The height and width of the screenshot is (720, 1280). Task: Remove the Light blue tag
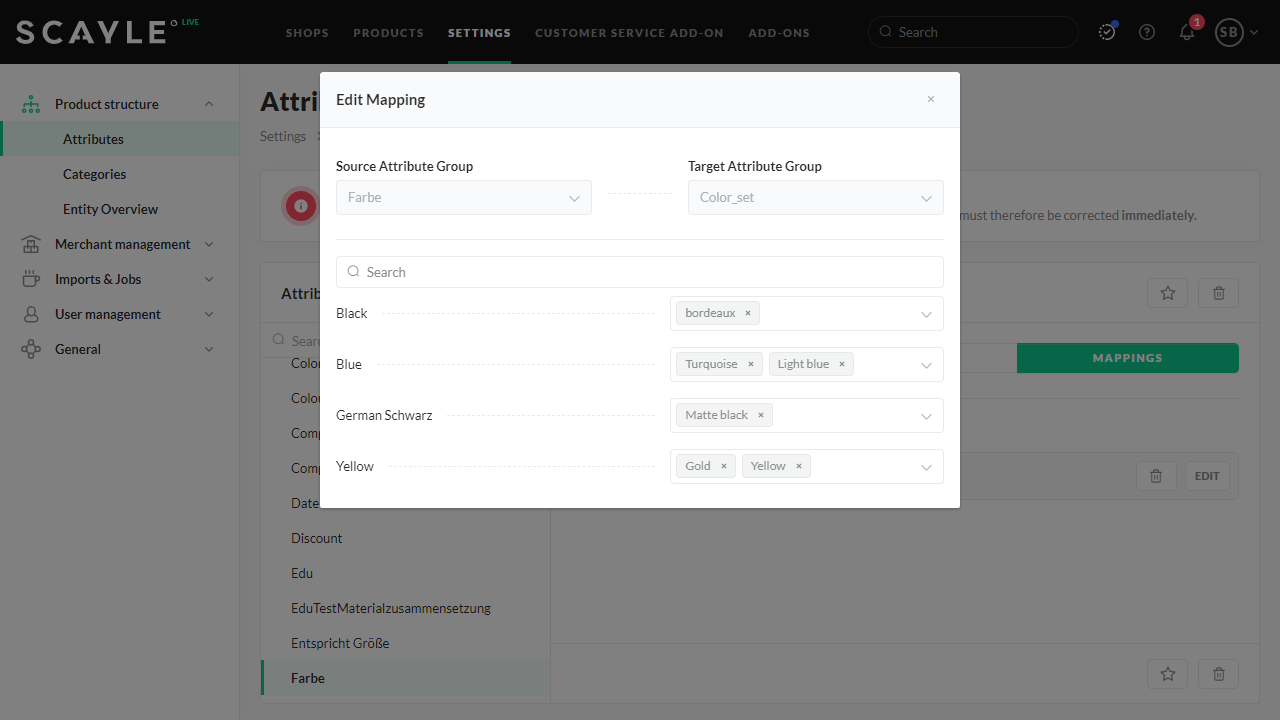point(841,364)
